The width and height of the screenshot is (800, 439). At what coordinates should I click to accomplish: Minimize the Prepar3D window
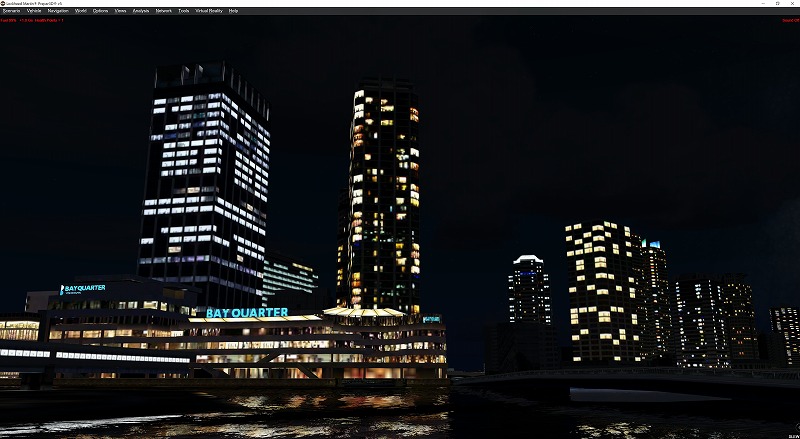point(764,3)
